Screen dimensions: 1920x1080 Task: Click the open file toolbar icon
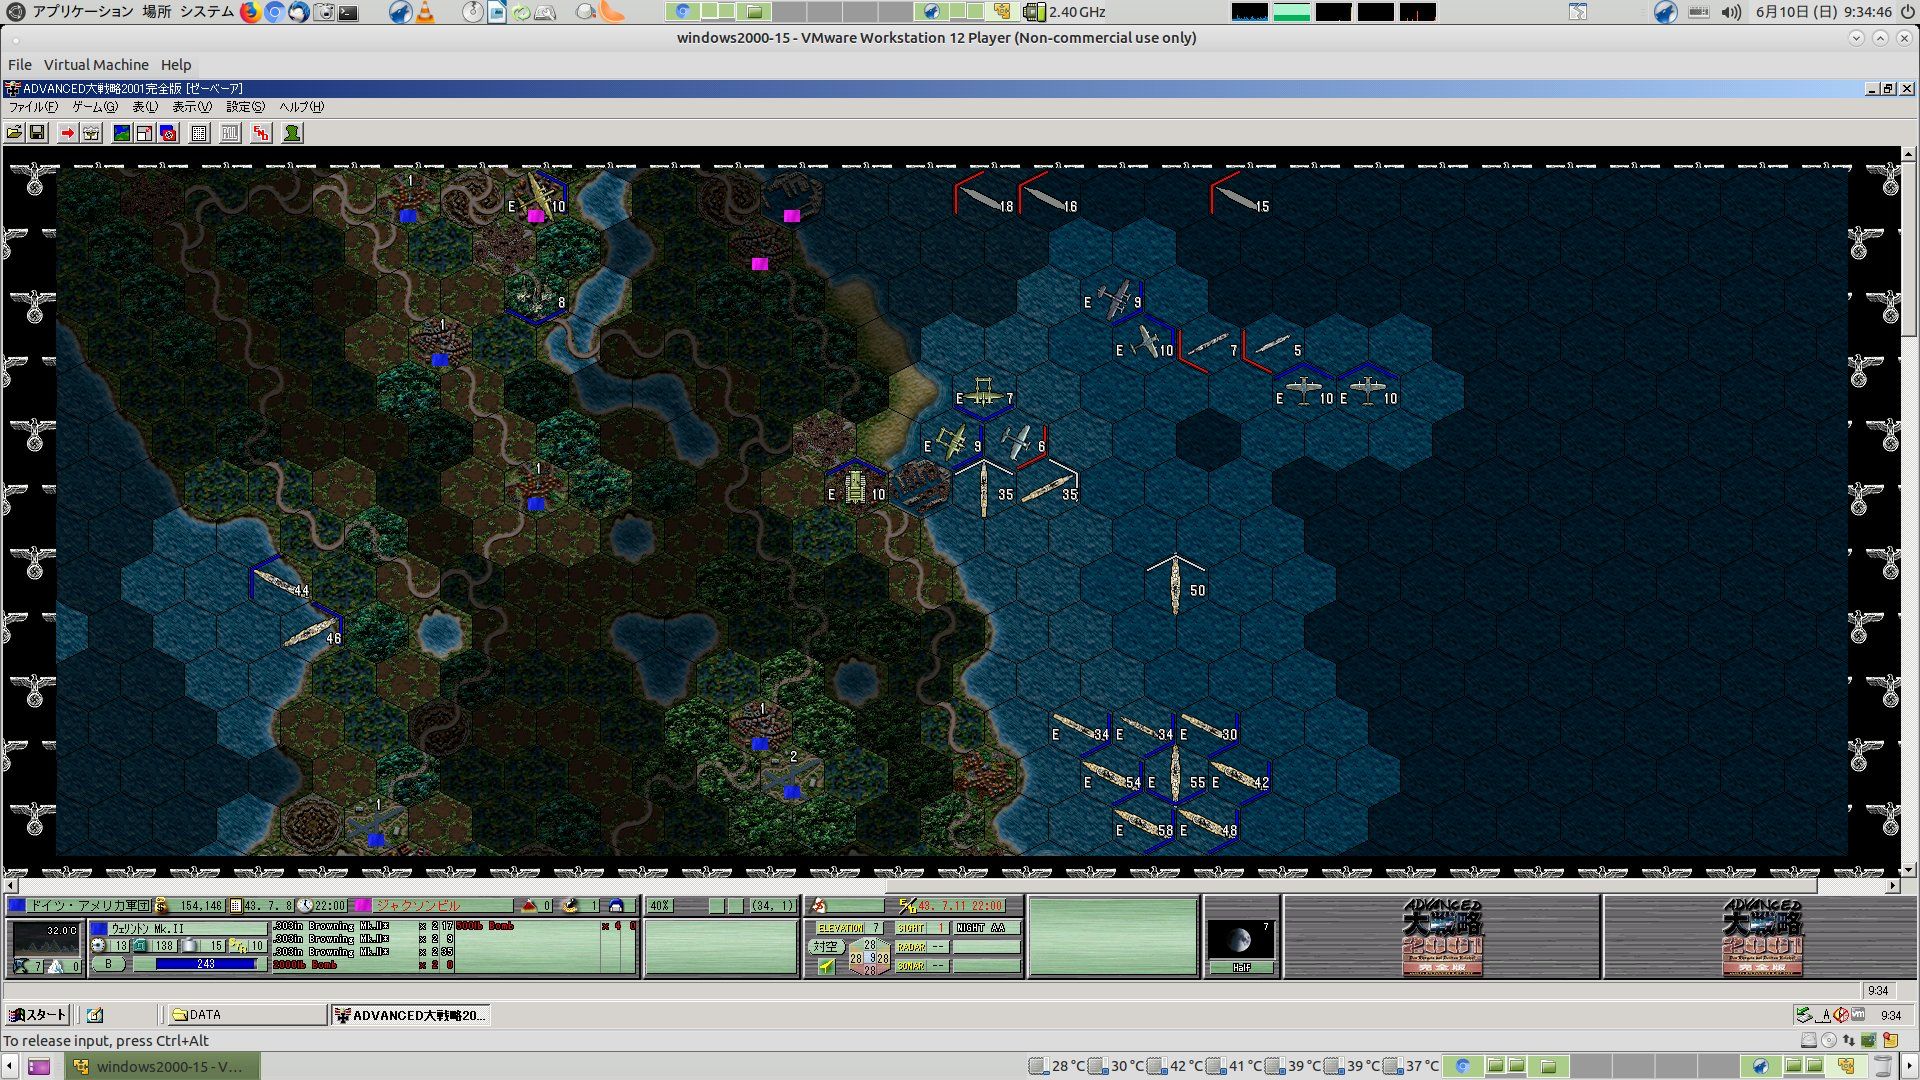[x=14, y=133]
